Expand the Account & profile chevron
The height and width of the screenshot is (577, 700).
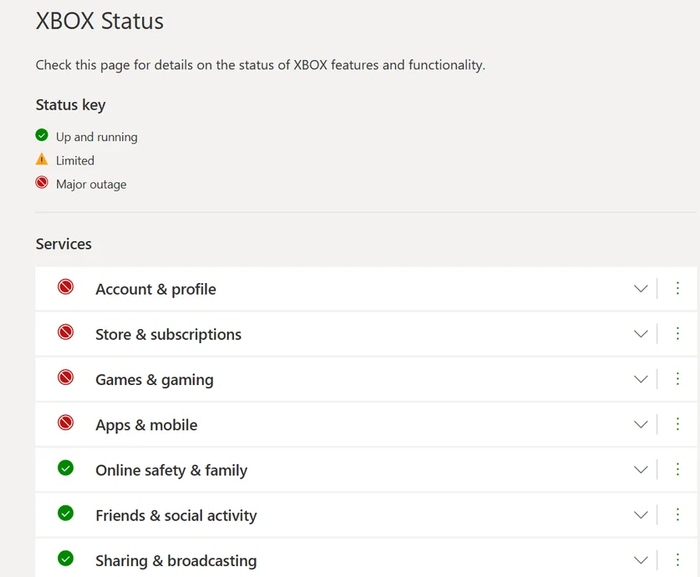pyautogui.click(x=641, y=288)
